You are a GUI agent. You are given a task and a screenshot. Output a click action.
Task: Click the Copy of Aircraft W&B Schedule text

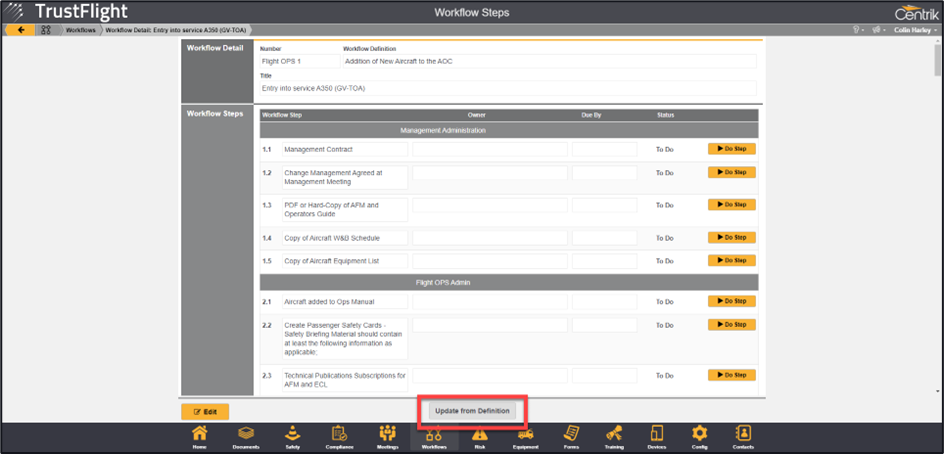(332, 238)
